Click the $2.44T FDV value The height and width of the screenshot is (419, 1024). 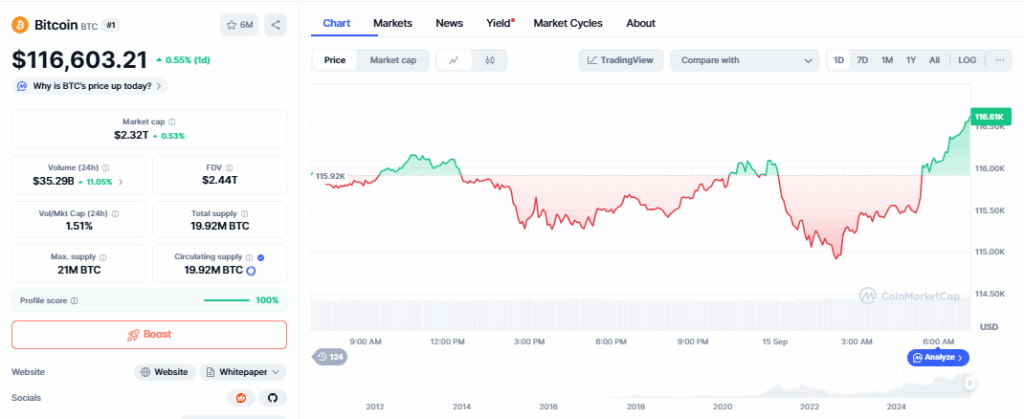click(219, 181)
